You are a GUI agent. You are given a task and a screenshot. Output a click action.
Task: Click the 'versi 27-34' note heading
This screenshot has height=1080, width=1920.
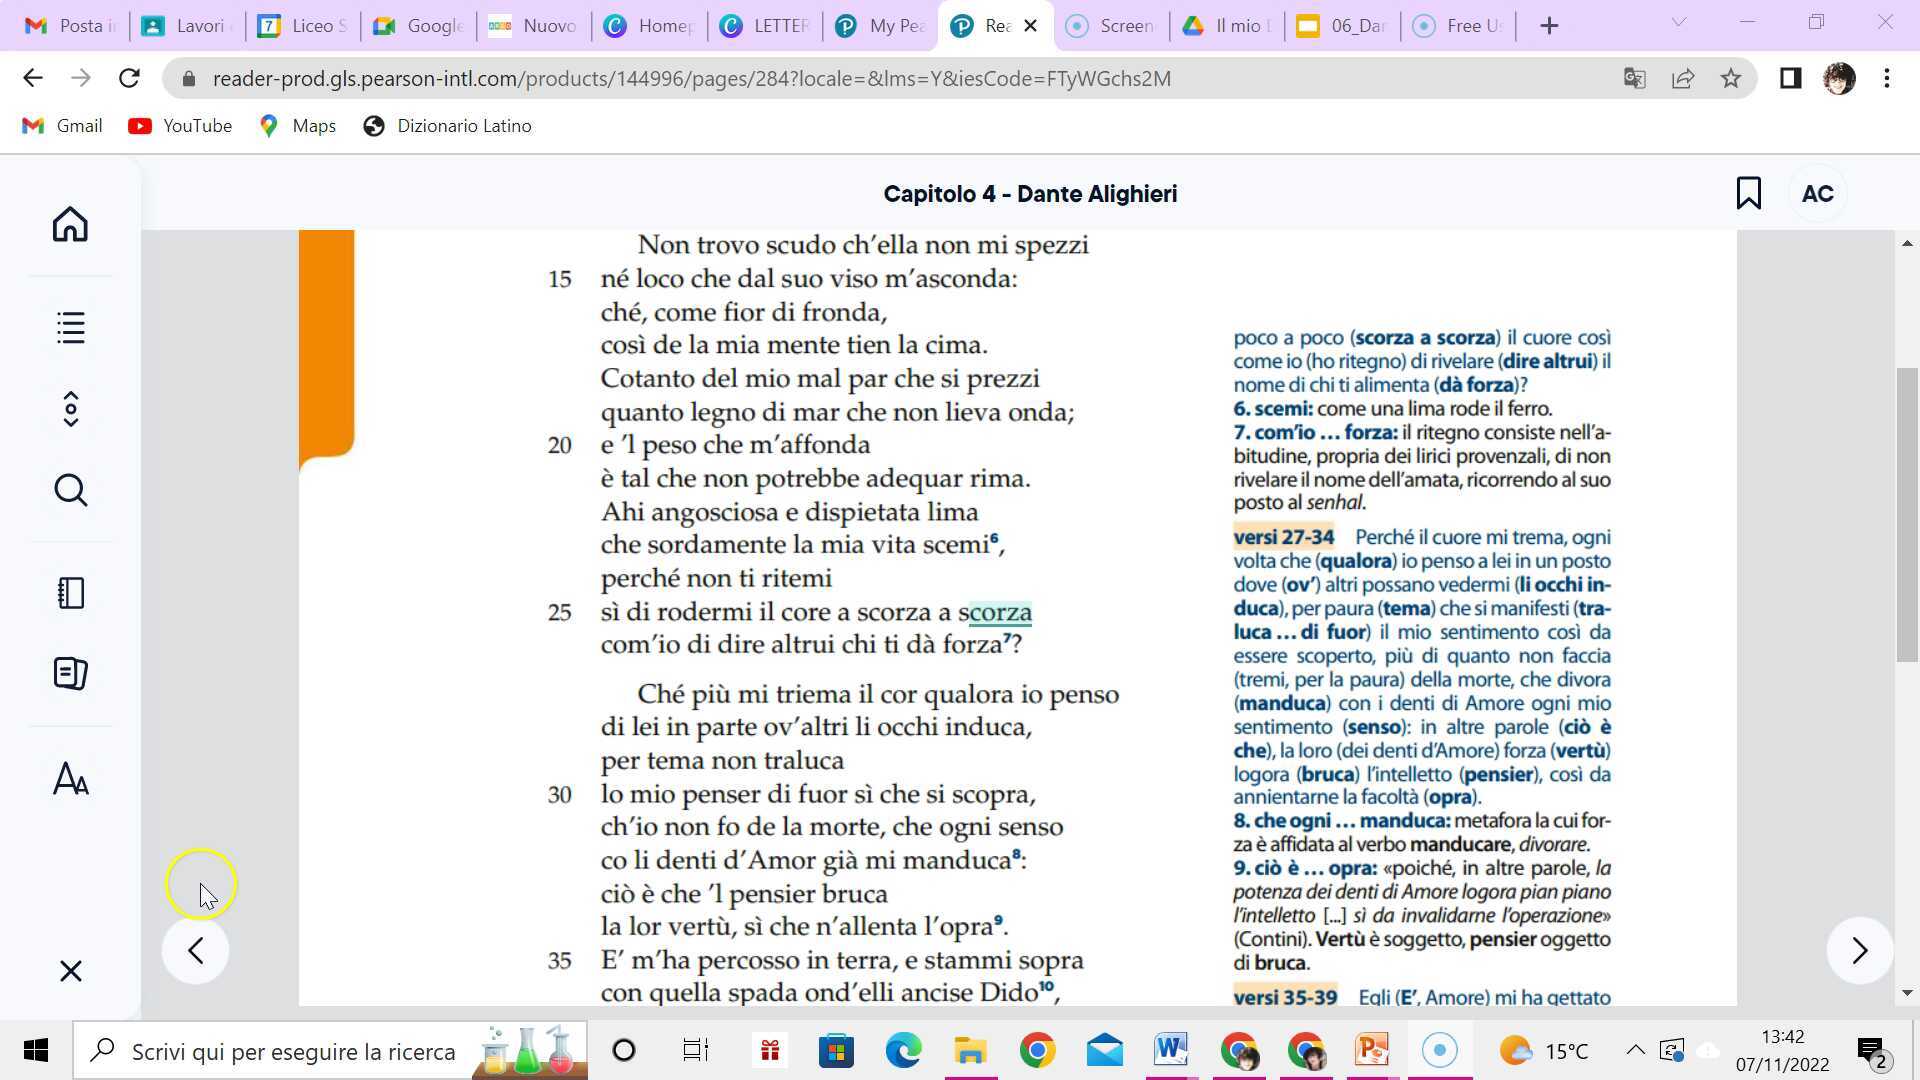(1283, 537)
